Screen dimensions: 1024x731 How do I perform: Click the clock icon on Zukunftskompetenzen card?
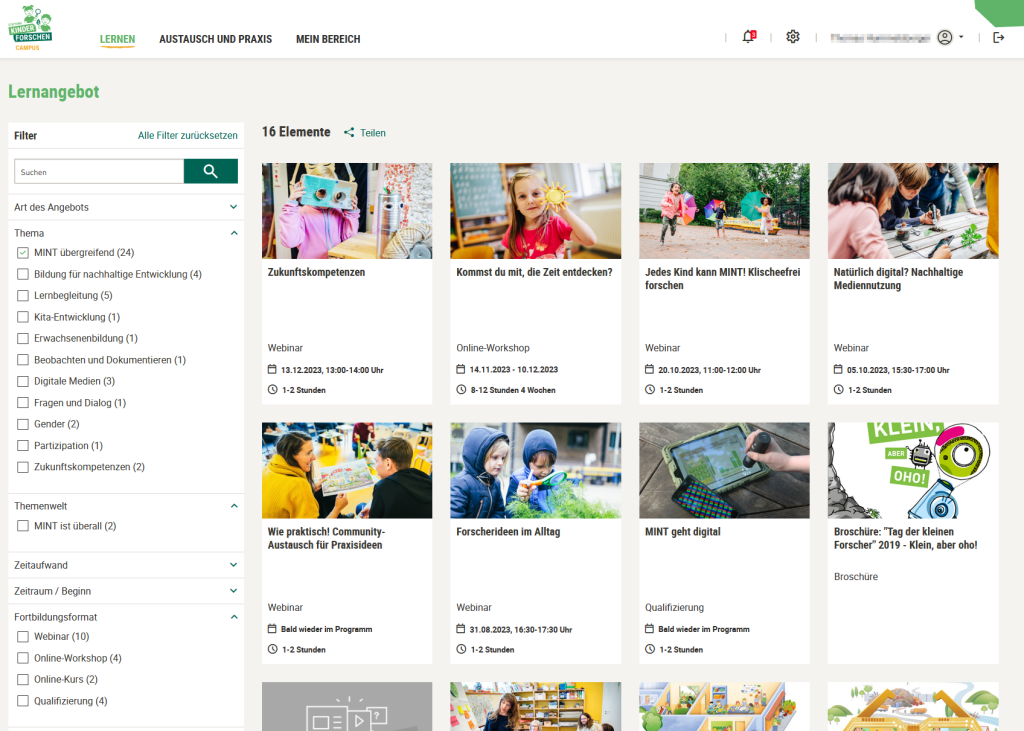tap(272, 389)
